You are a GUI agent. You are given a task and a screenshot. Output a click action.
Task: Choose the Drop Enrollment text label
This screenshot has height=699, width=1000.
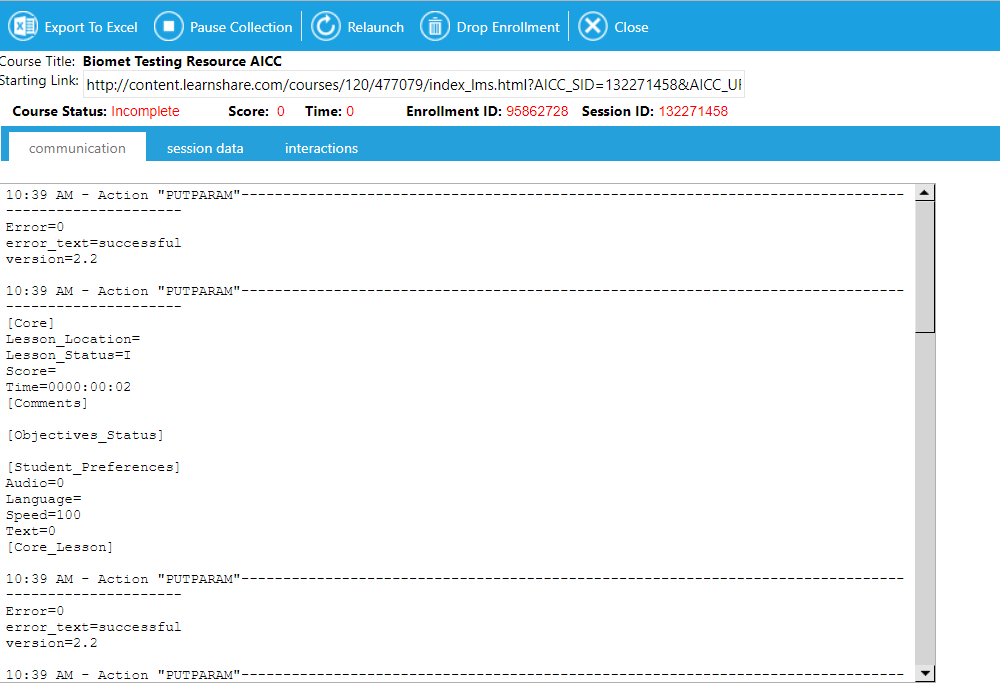508,27
